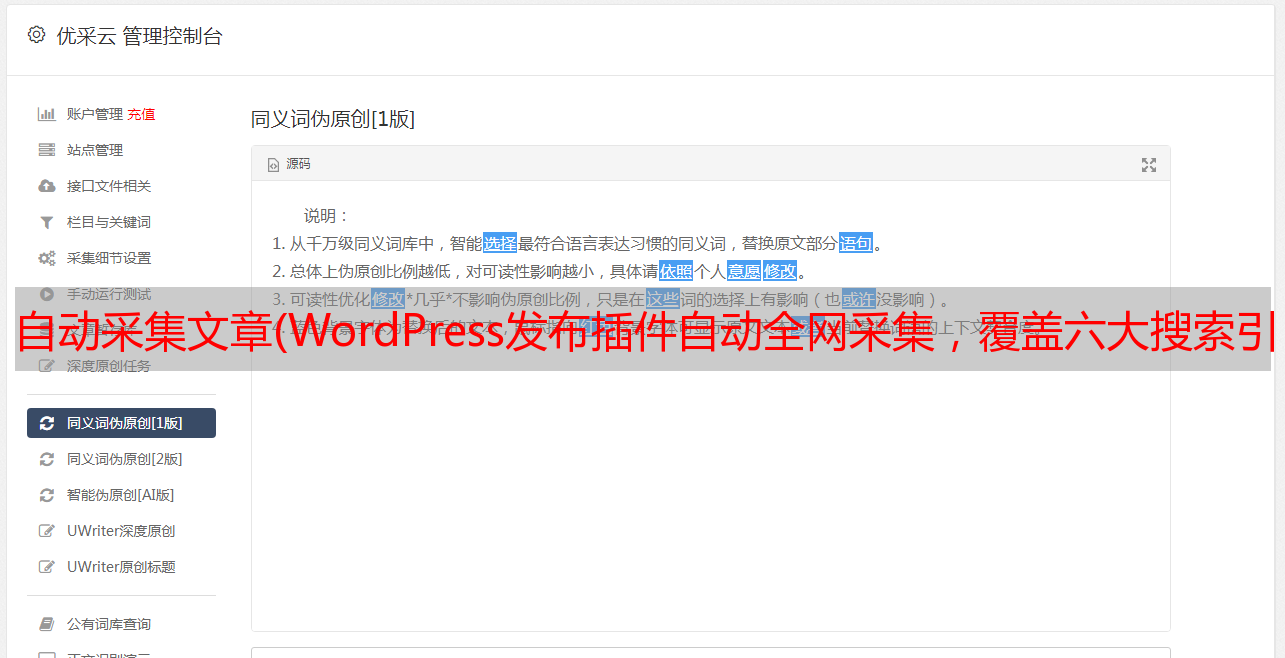The height and width of the screenshot is (658, 1285).
Task: Click the cloud upload icon beside 接口文件相关
Action: [46, 186]
